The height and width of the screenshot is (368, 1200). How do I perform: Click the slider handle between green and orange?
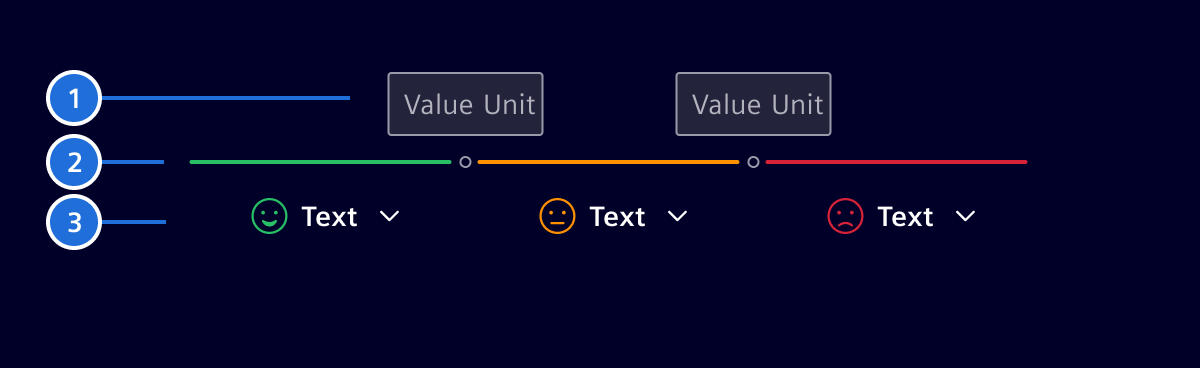tap(465, 162)
